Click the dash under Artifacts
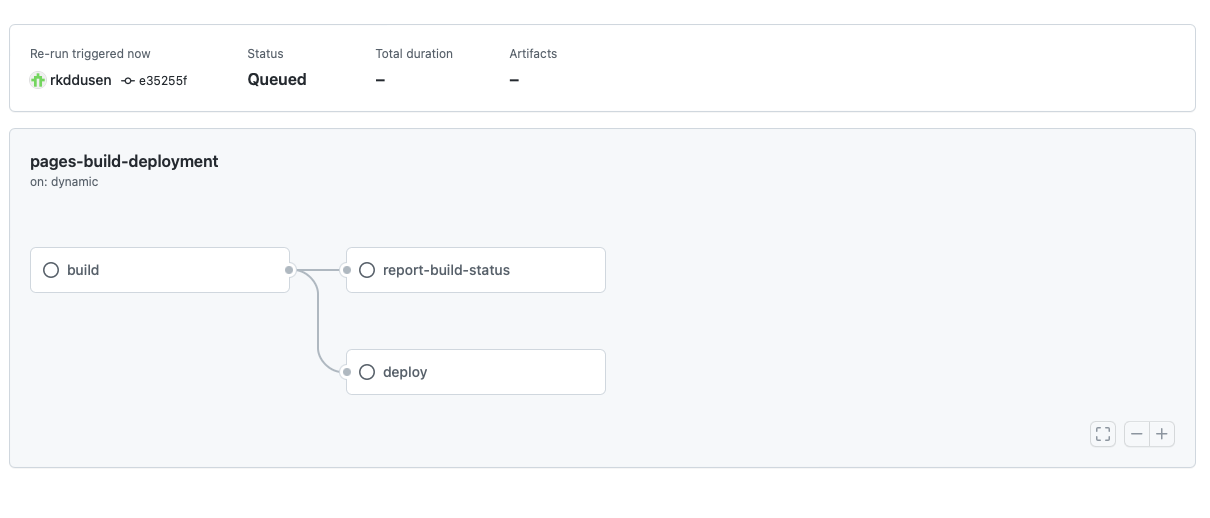 click(514, 80)
